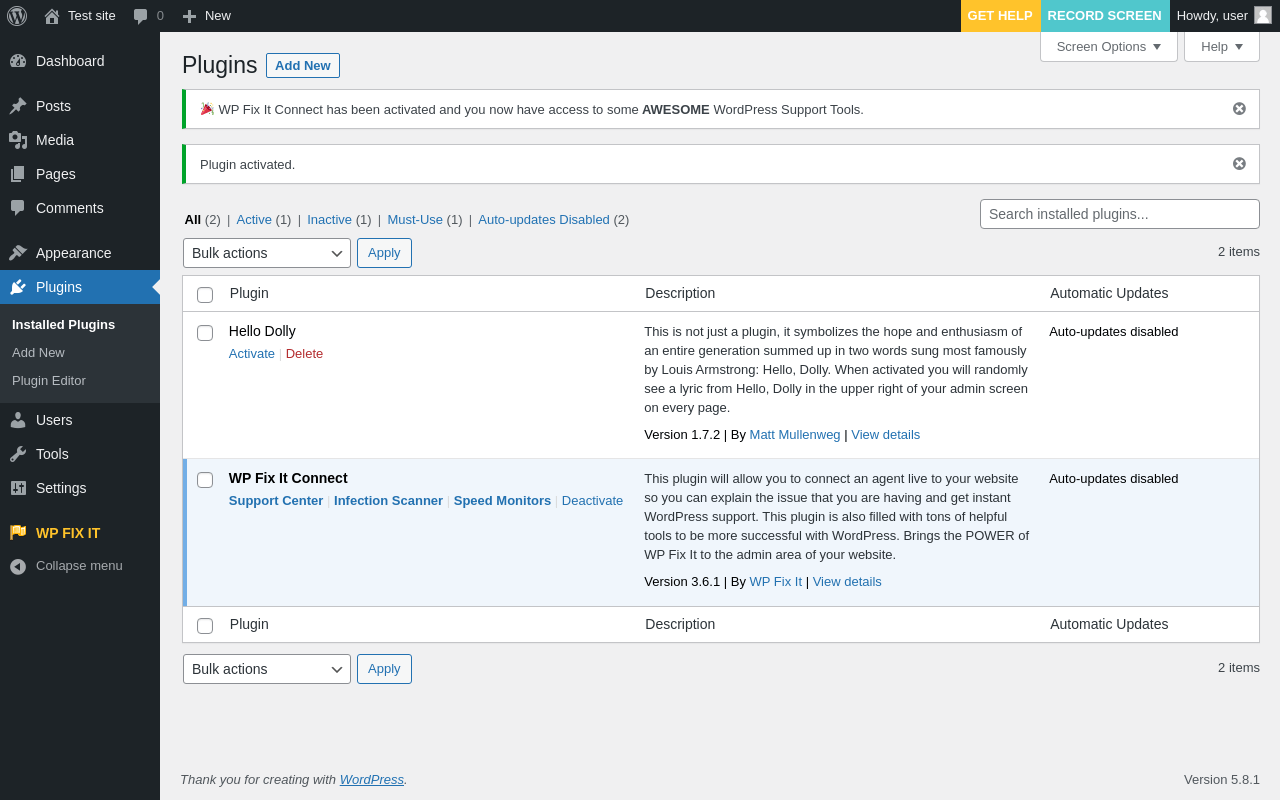Open the Plugin Editor submenu item
The width and height of the screenshot is (1280, 800).
tap(49, 381)
